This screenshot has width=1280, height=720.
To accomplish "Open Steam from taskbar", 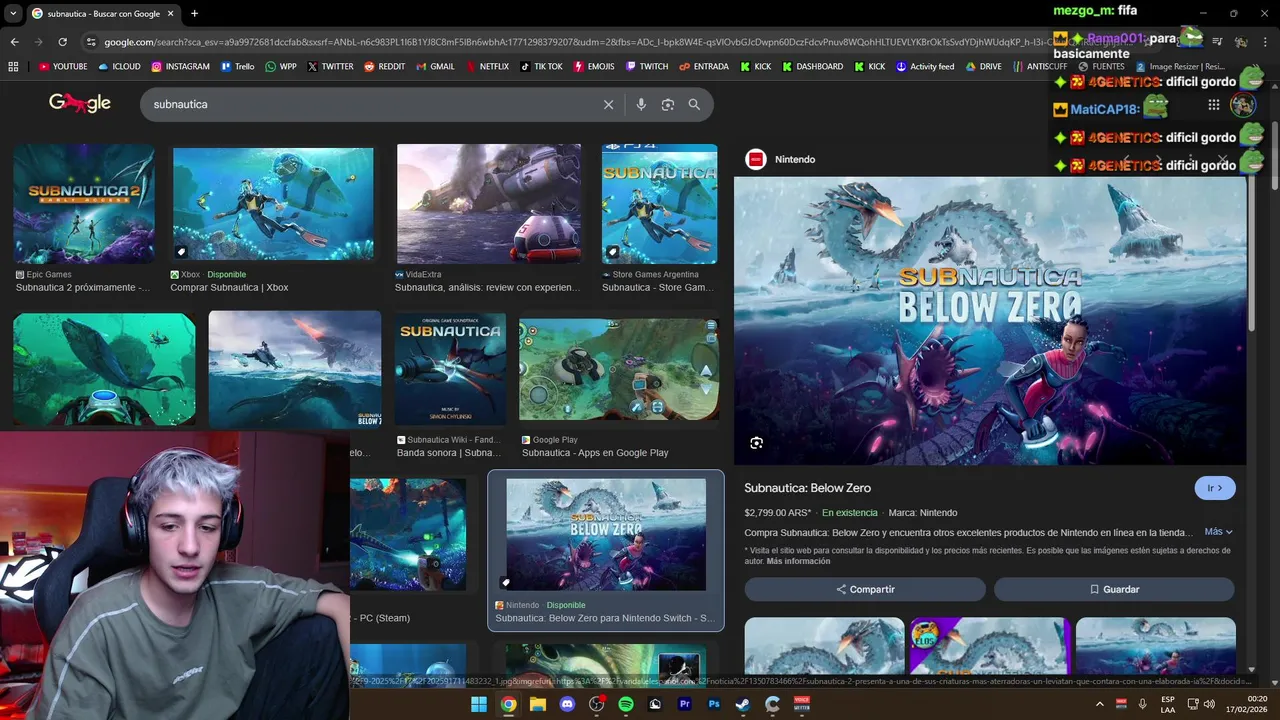I will (743, 704).
